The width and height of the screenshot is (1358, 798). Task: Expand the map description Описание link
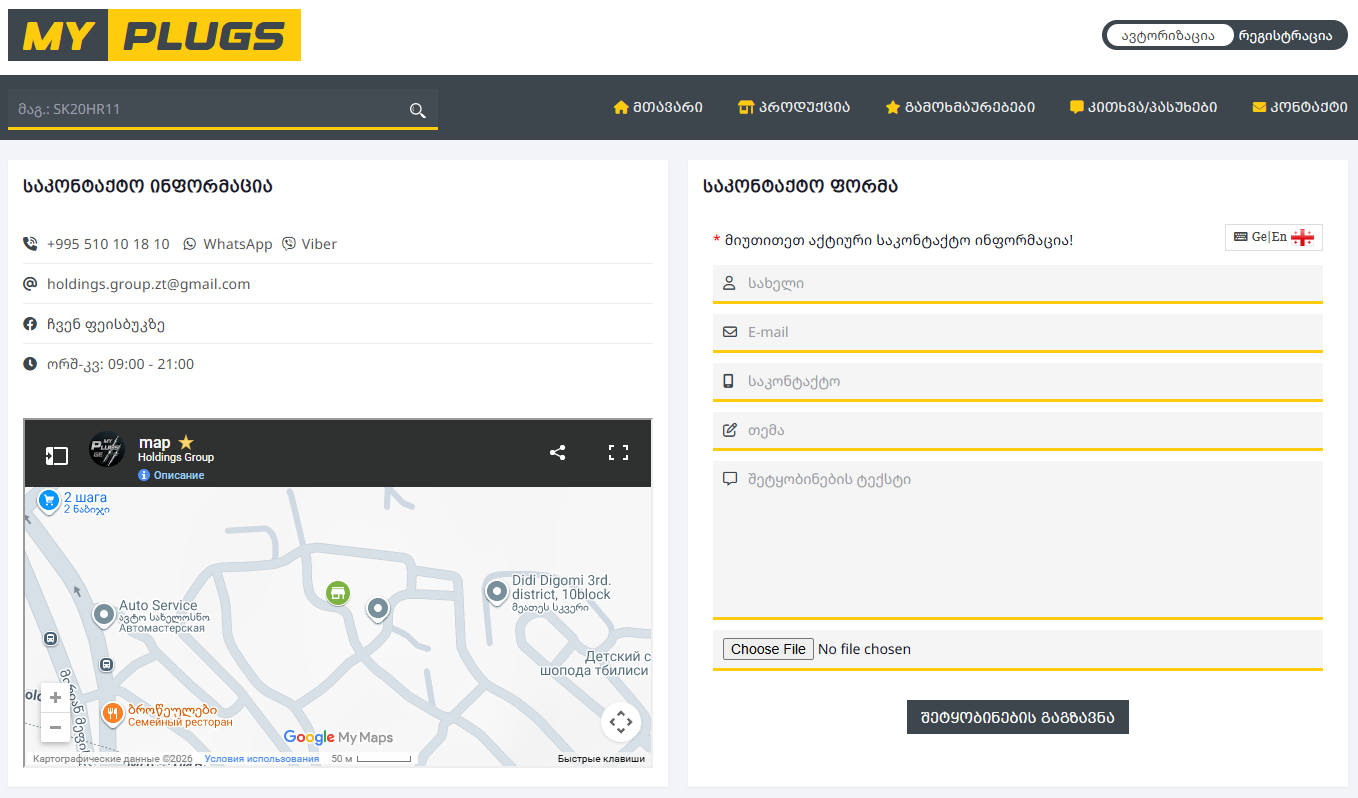(178, 475)
